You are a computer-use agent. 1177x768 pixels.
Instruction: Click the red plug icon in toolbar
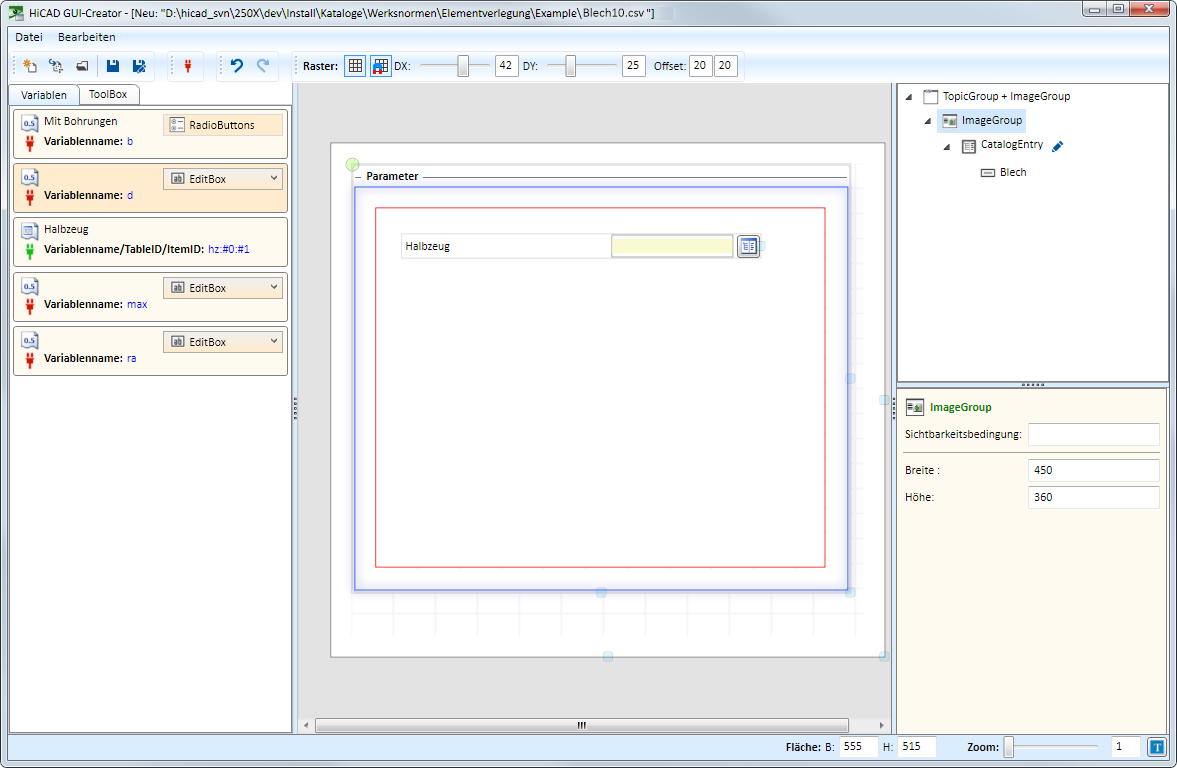pos(187,66)
